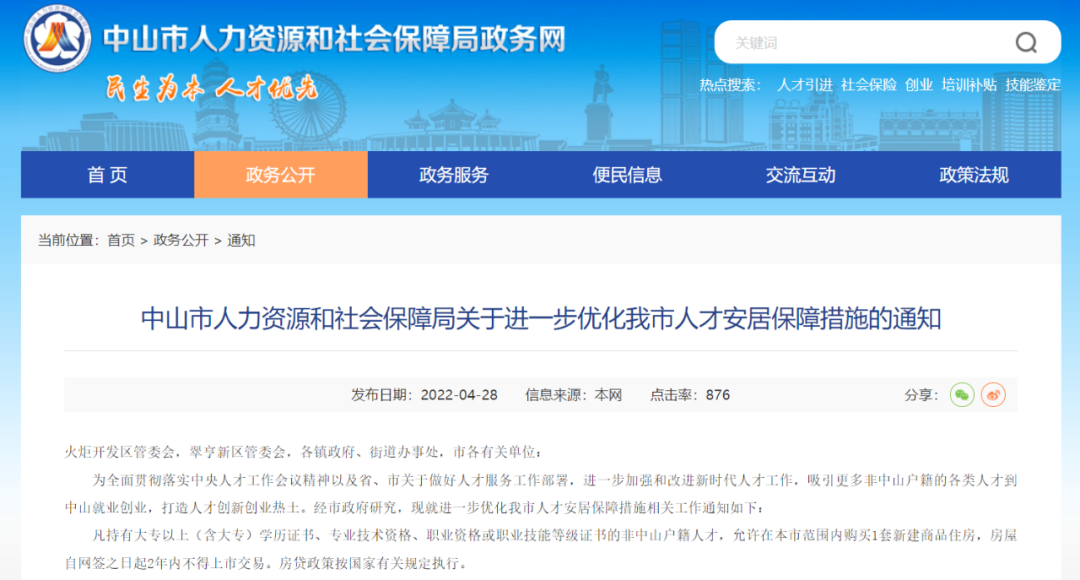
Task: Click 政务公开 in the breadcrumb trail
Action: (181, 240)
